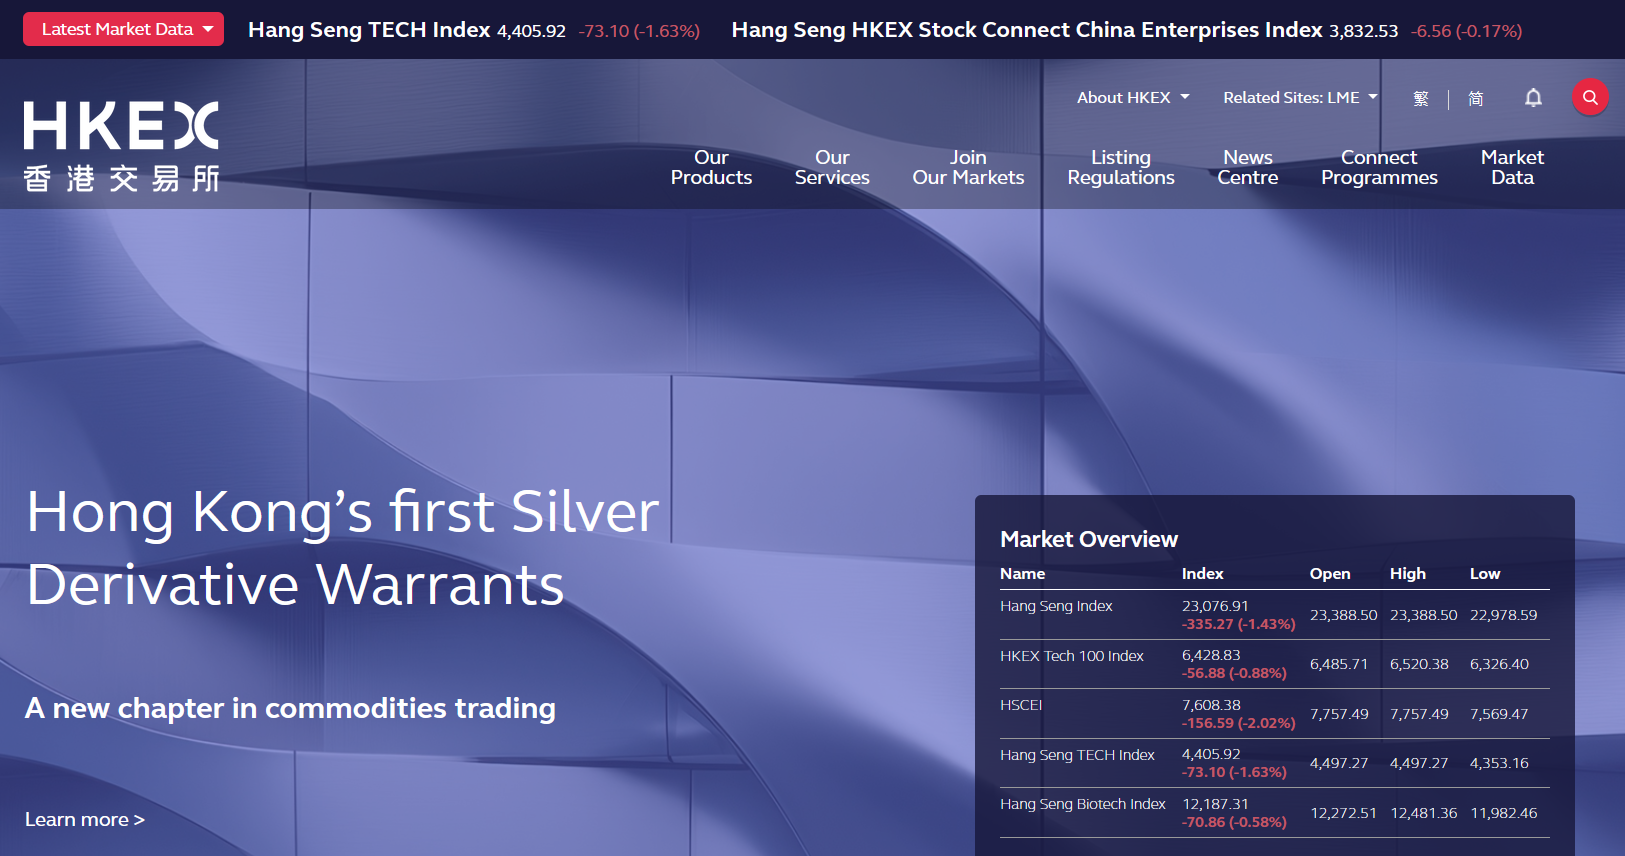Click Hang Seng Index value 23,076.91
Image resolution: width=1625 pixels, height=856 pixels.
pyautogui.click(x=1215, y=606)
